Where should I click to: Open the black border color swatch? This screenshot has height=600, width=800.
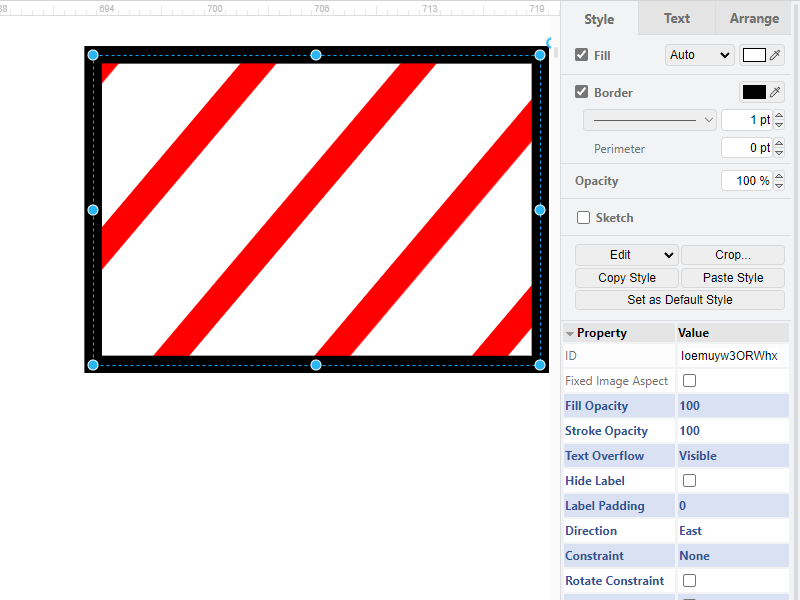coord(754,92)
